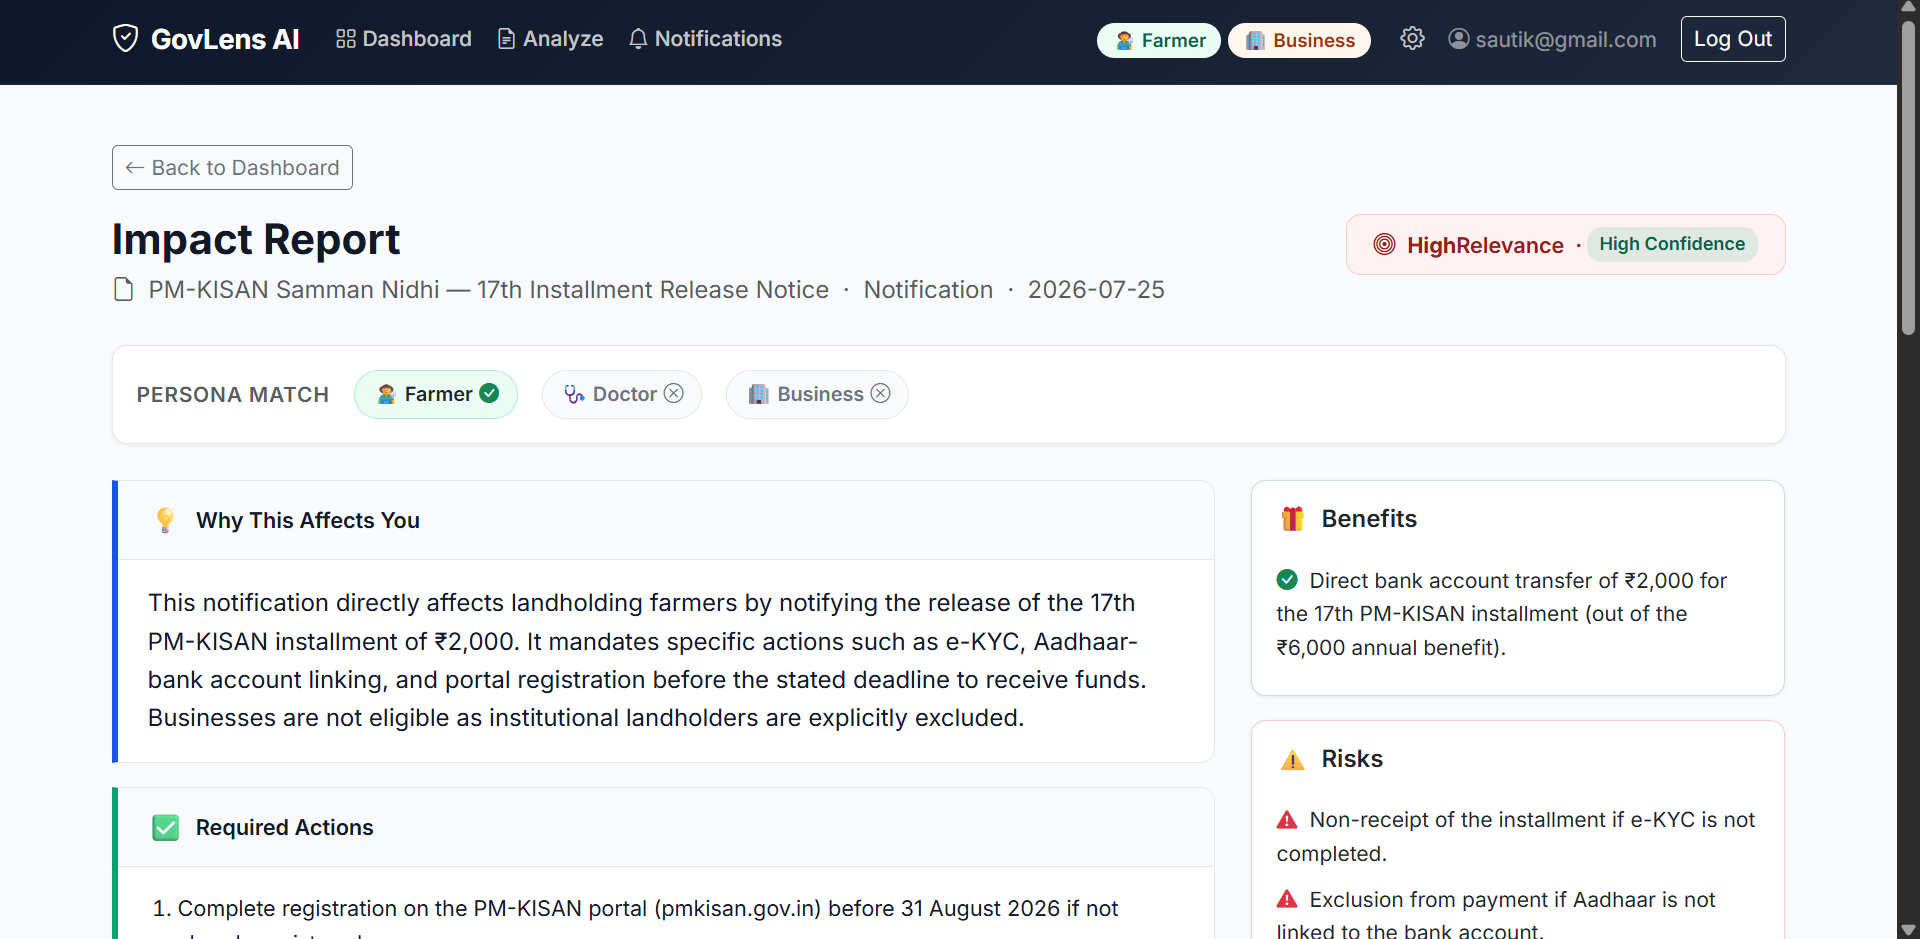Click the page vertical scrollbar thumb
Screen dimensions: 1920x939
(1909, 178)
